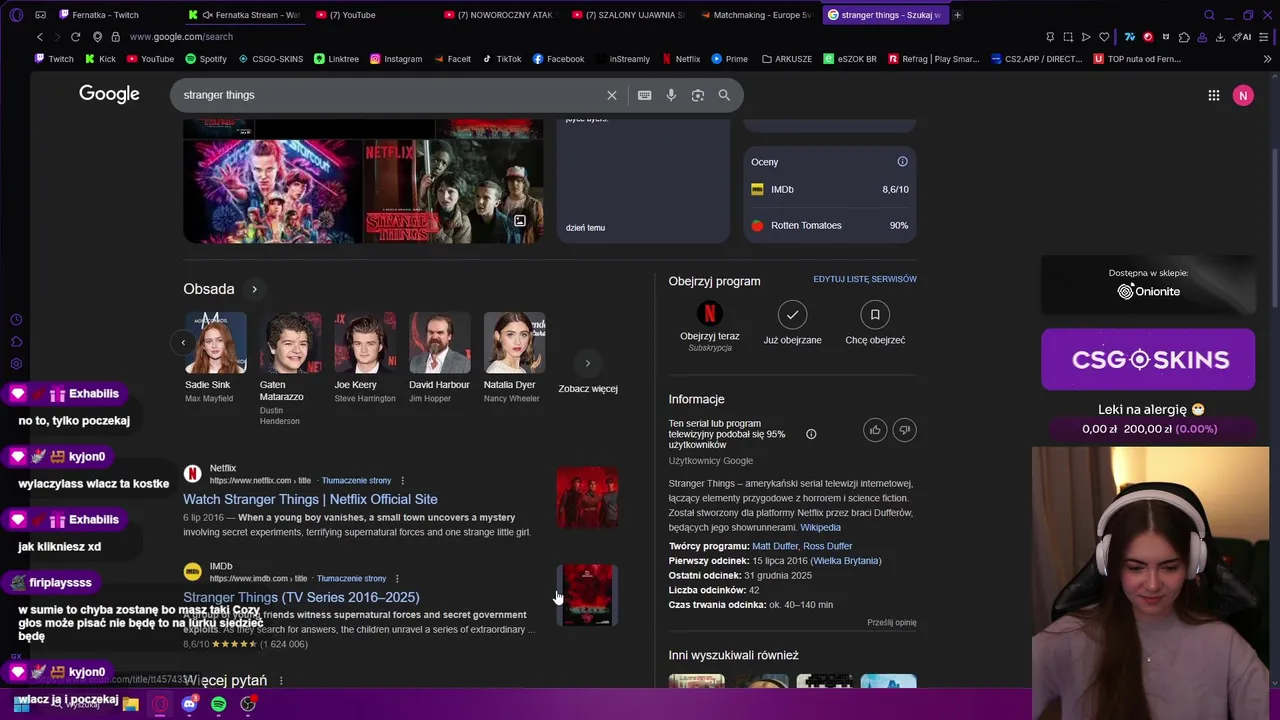The image size is (1280, 720).
Task: Open the Netflix result three-dot menu
Action: pyautogui.click(x=401, y=481)
